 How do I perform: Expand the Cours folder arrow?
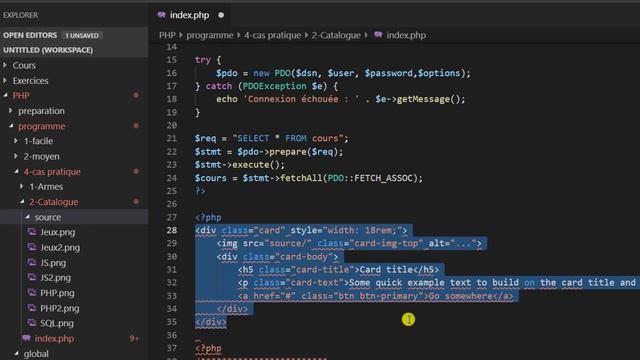coord(5,65)
